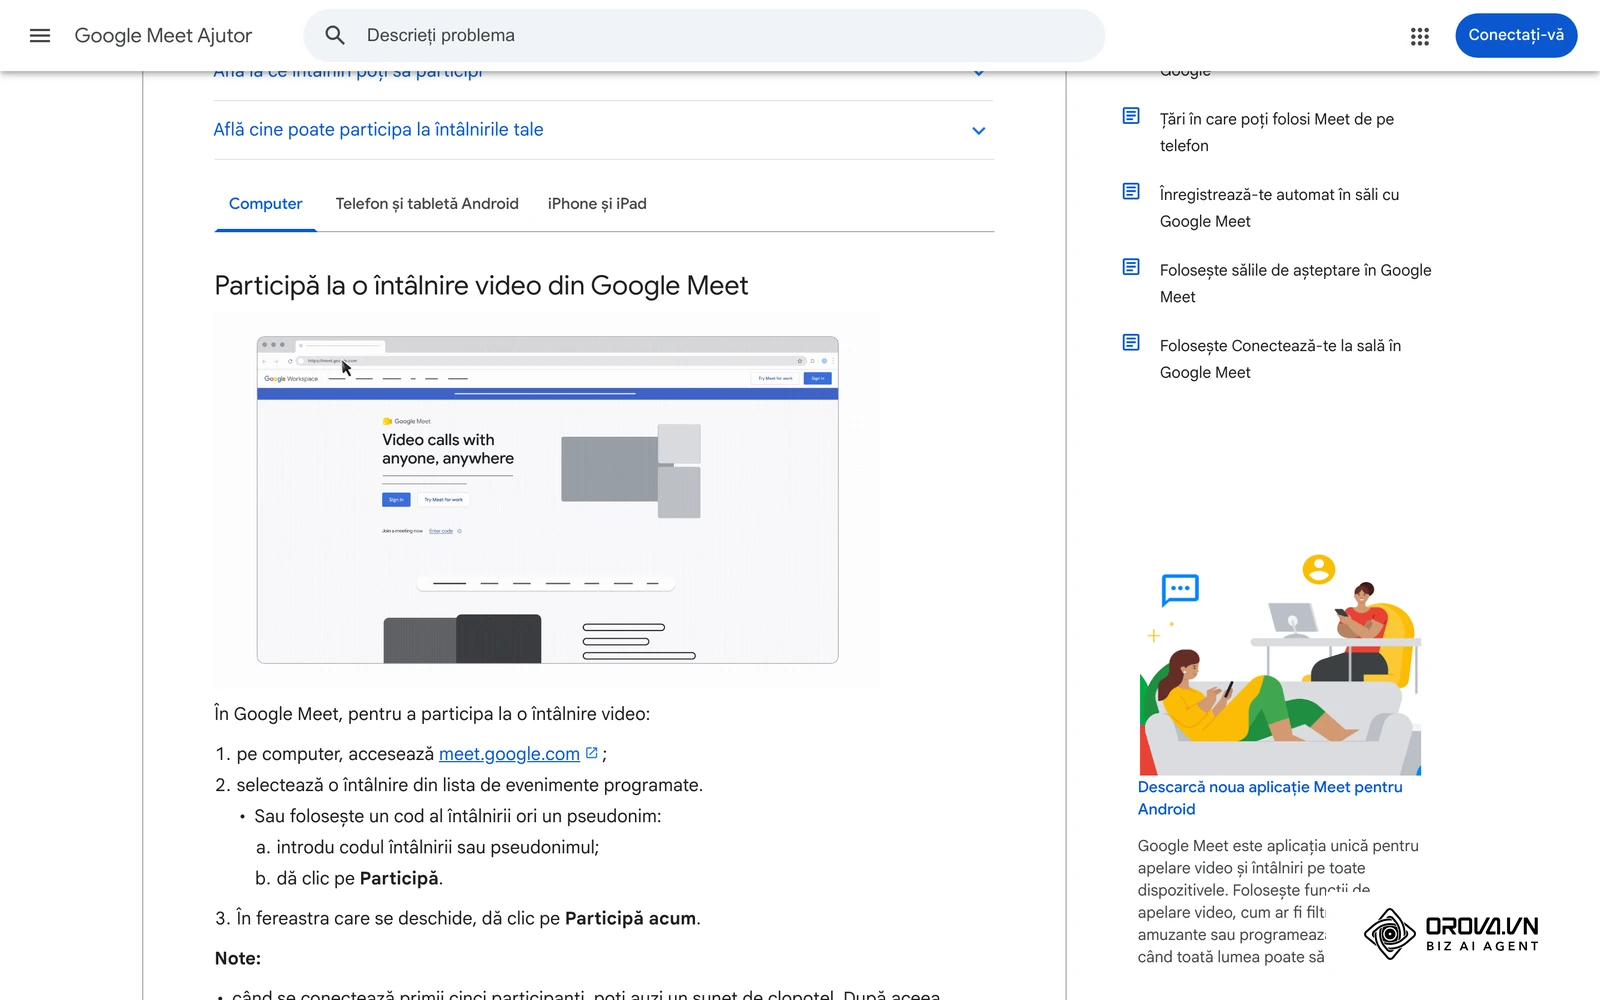Click text 'introdu codul întâlnirii sau pseudonimul'
The image size is (1600, 1000).
coord(436,847)
